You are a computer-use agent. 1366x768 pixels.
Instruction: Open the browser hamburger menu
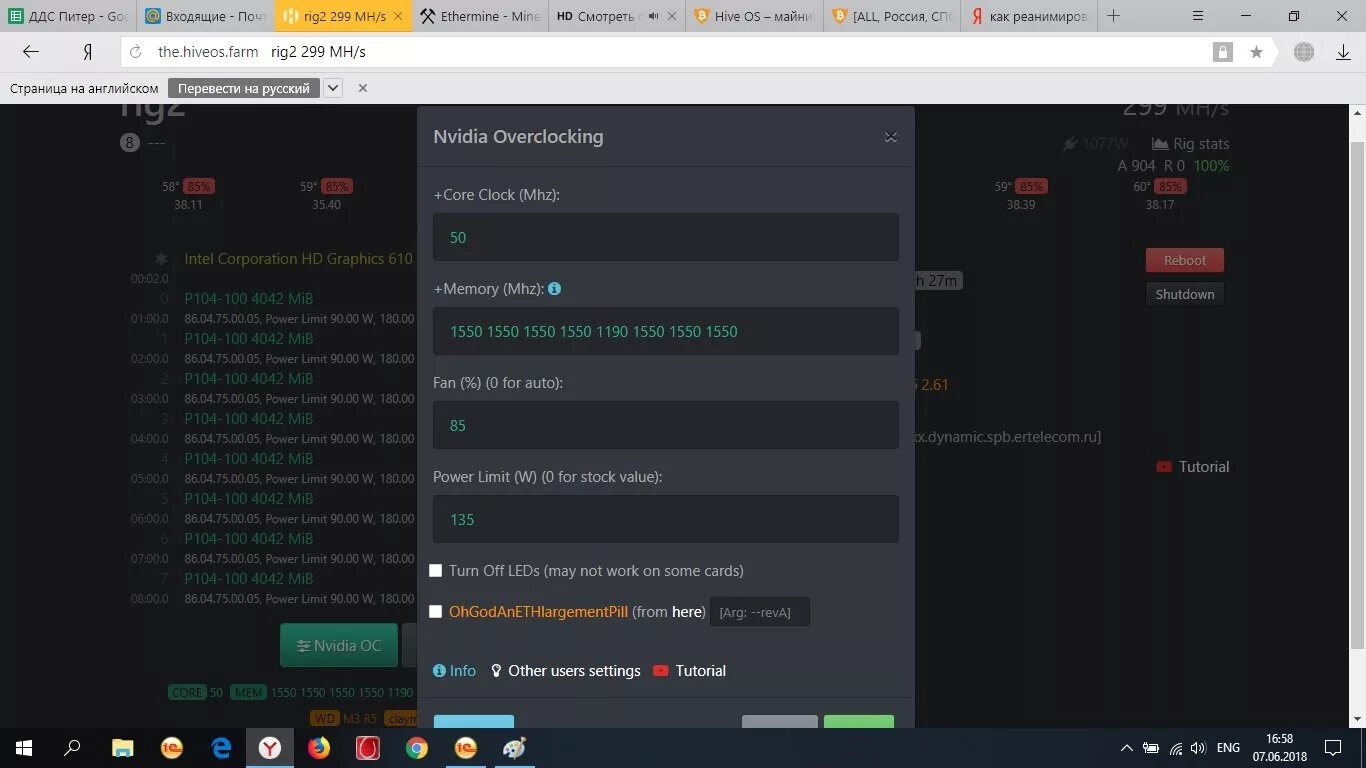tap(1199, 16)
